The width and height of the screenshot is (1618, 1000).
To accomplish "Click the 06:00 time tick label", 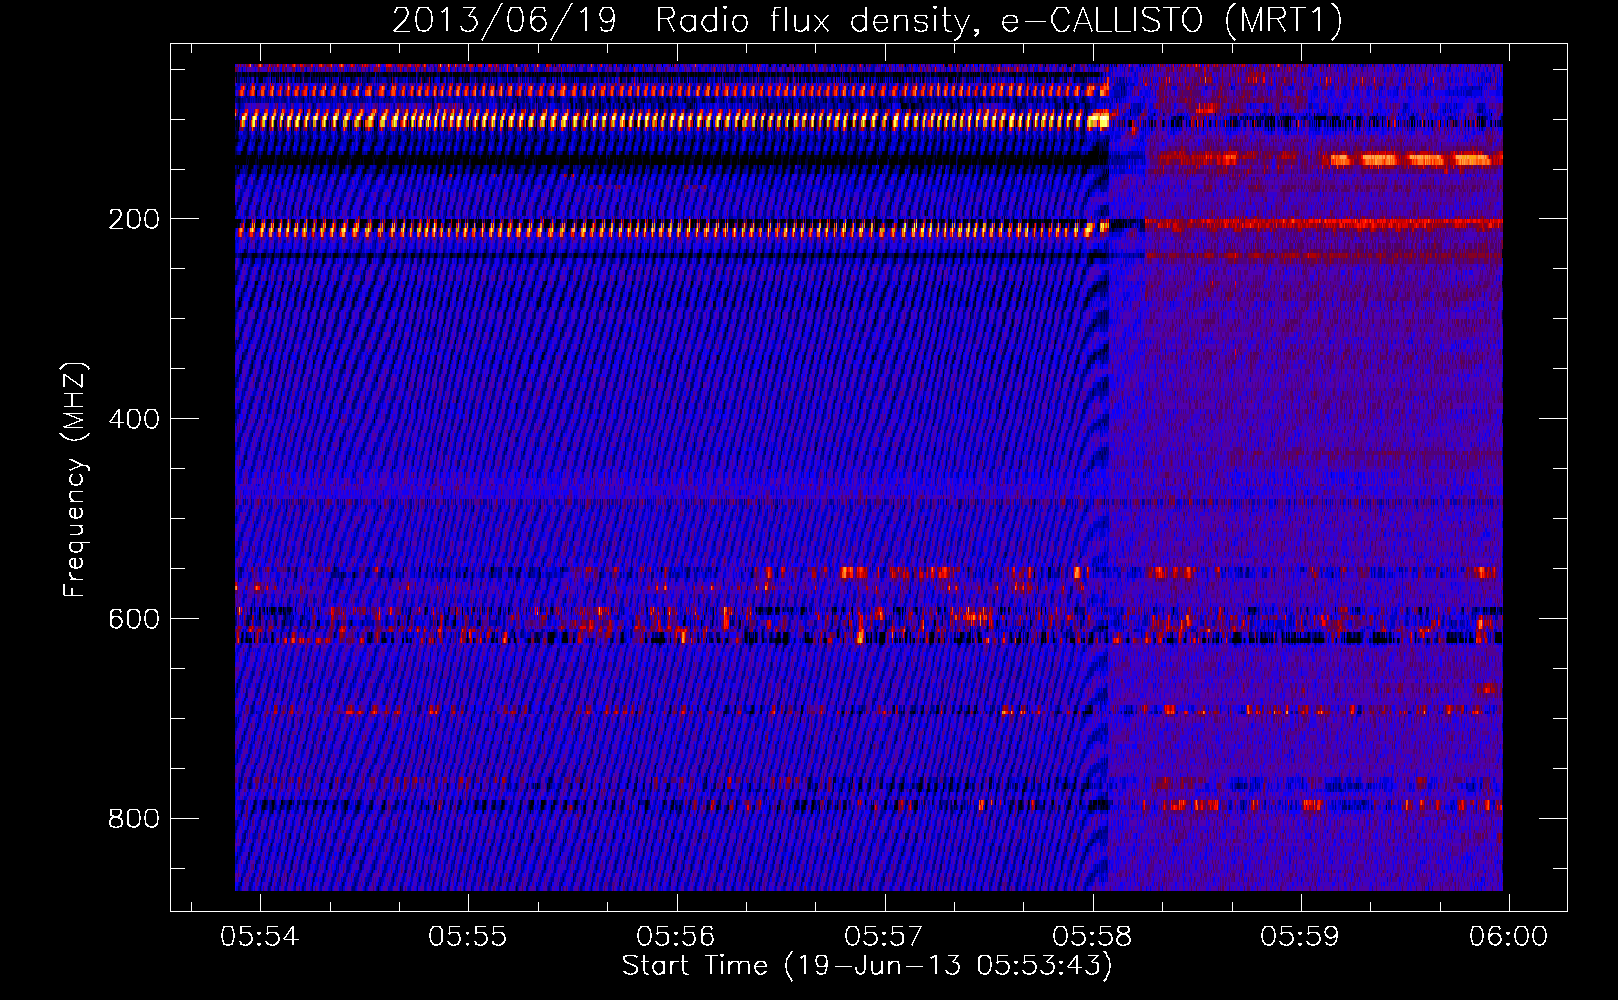I will [1508, 936].
